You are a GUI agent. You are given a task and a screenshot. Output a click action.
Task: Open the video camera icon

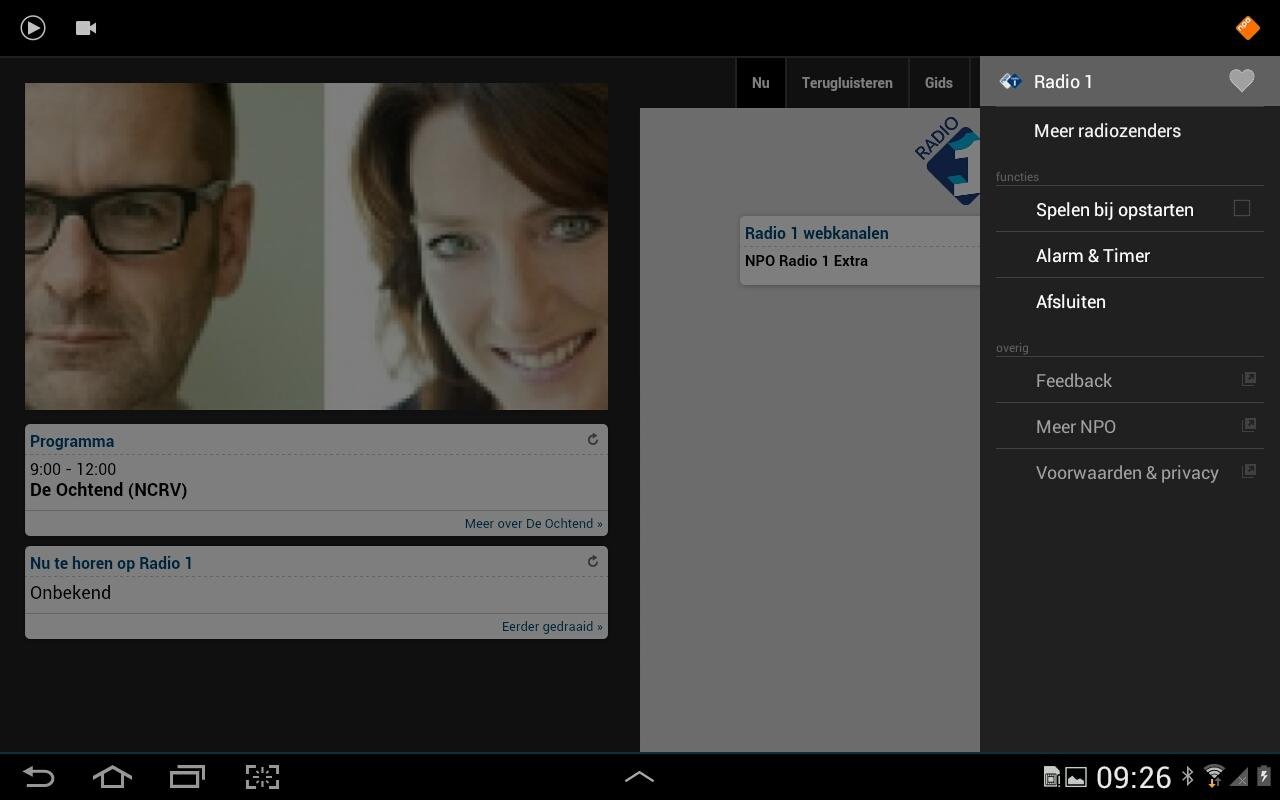86,28
